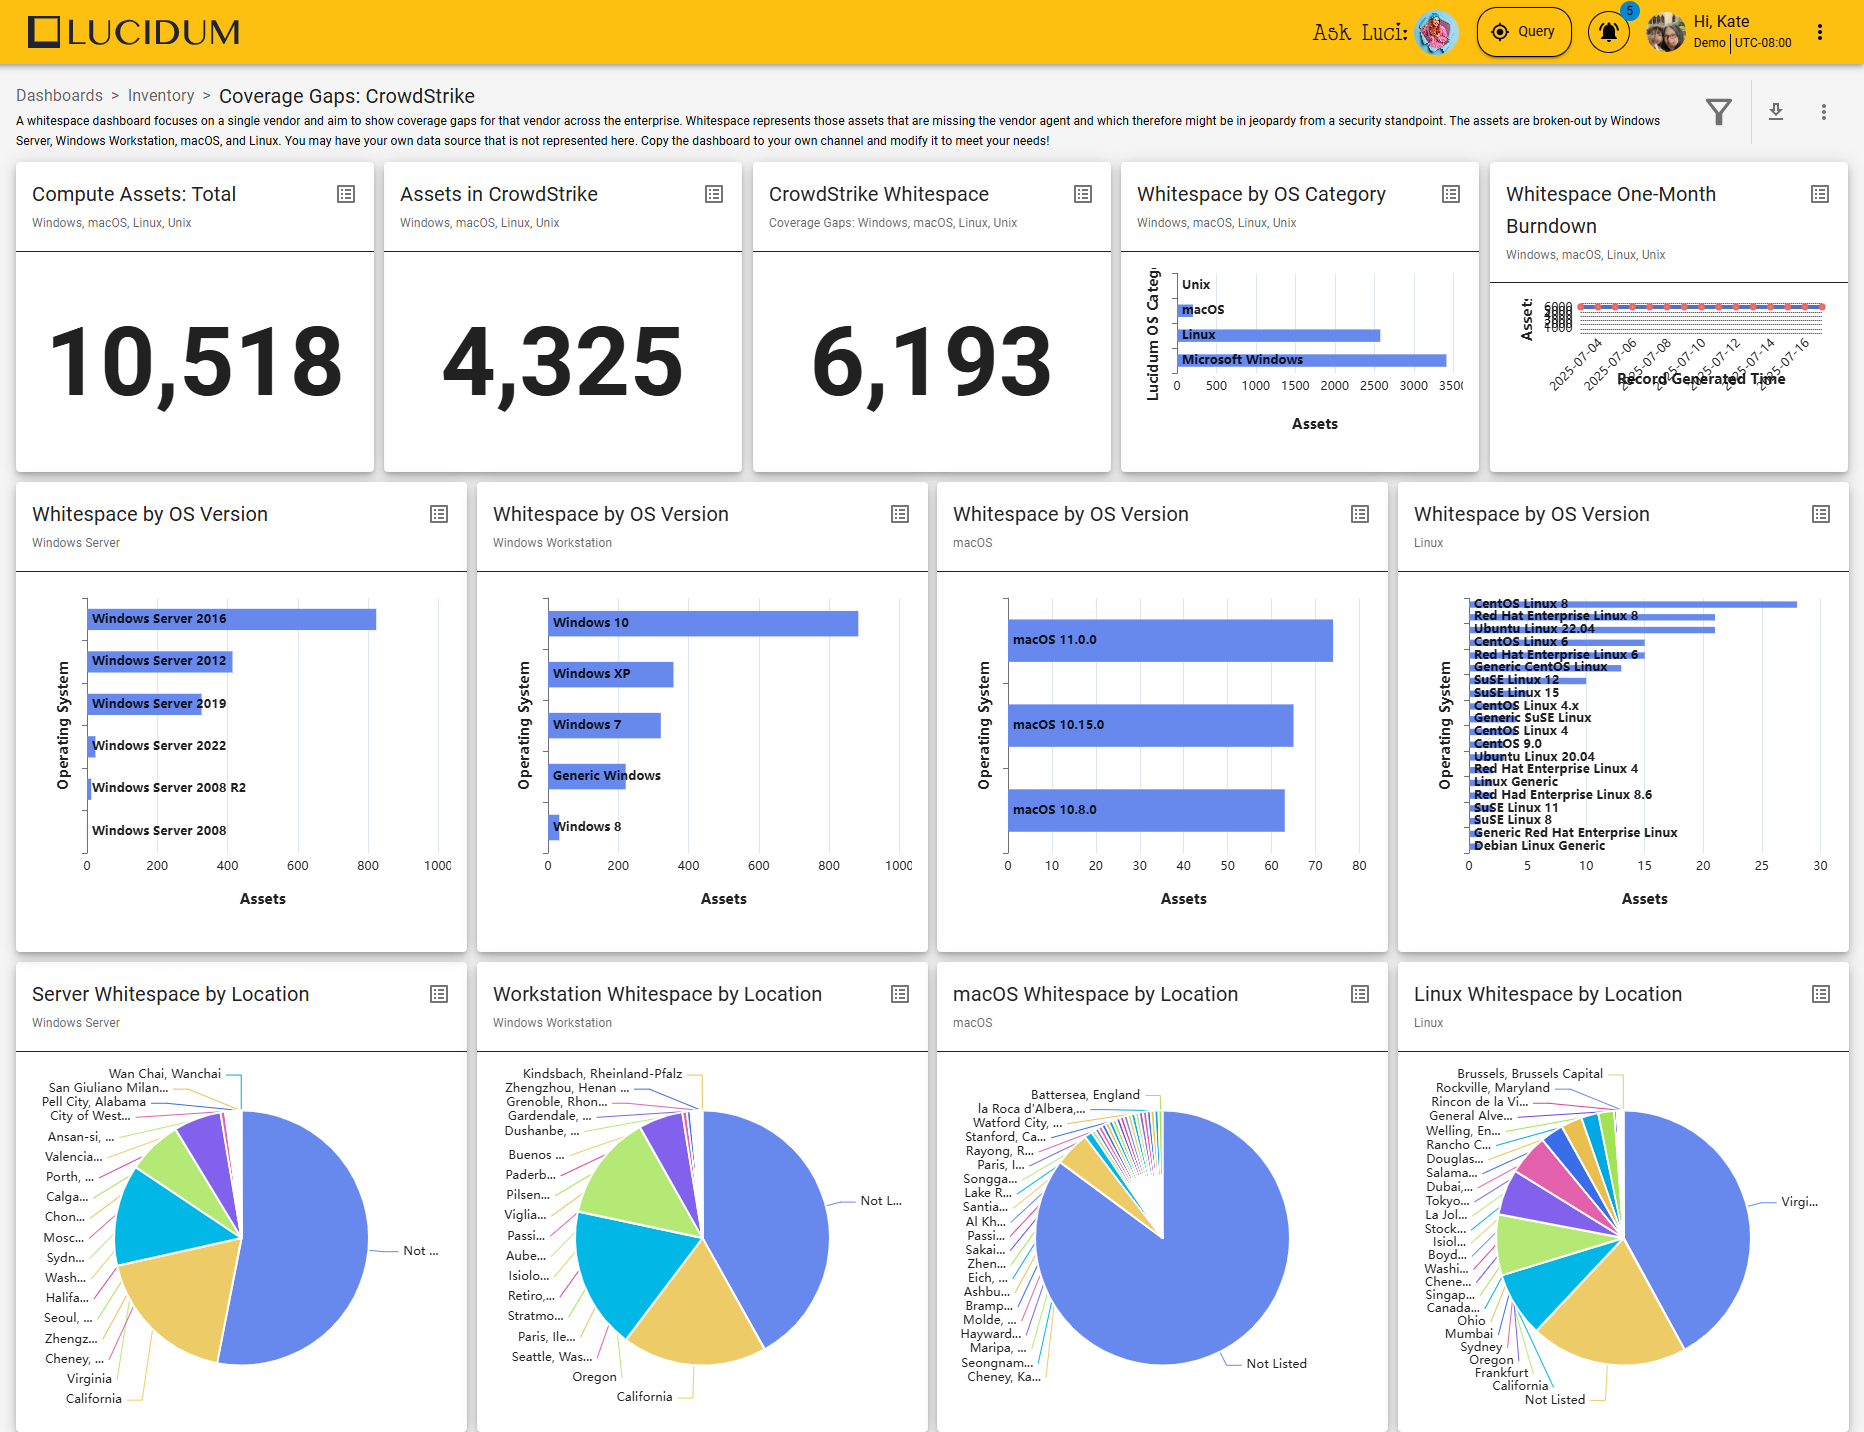Open details icon on Windows Server OS Version card

(x=439, y=514)
